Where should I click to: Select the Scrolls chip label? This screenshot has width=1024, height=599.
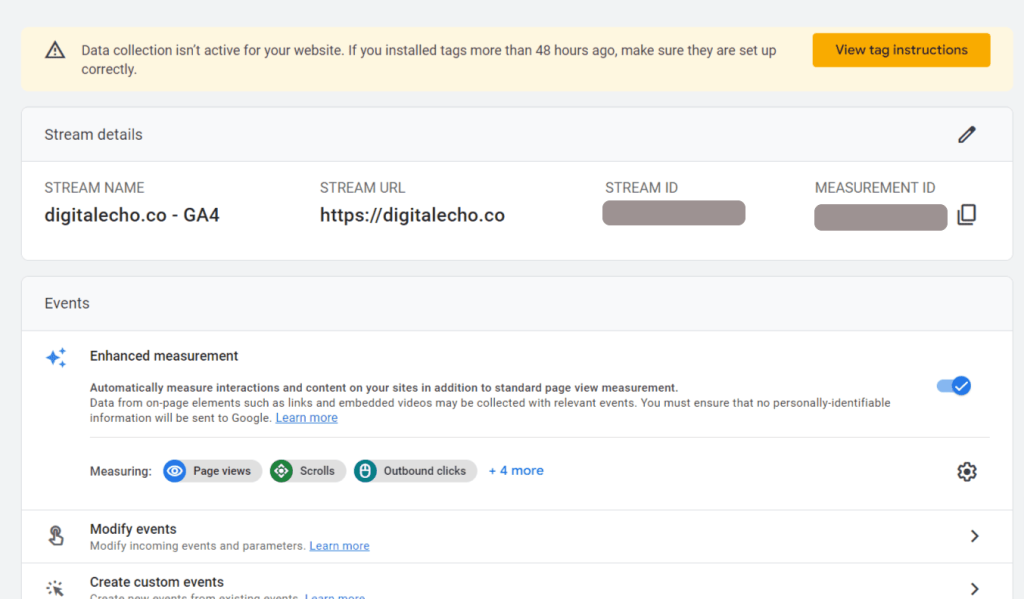317,471
